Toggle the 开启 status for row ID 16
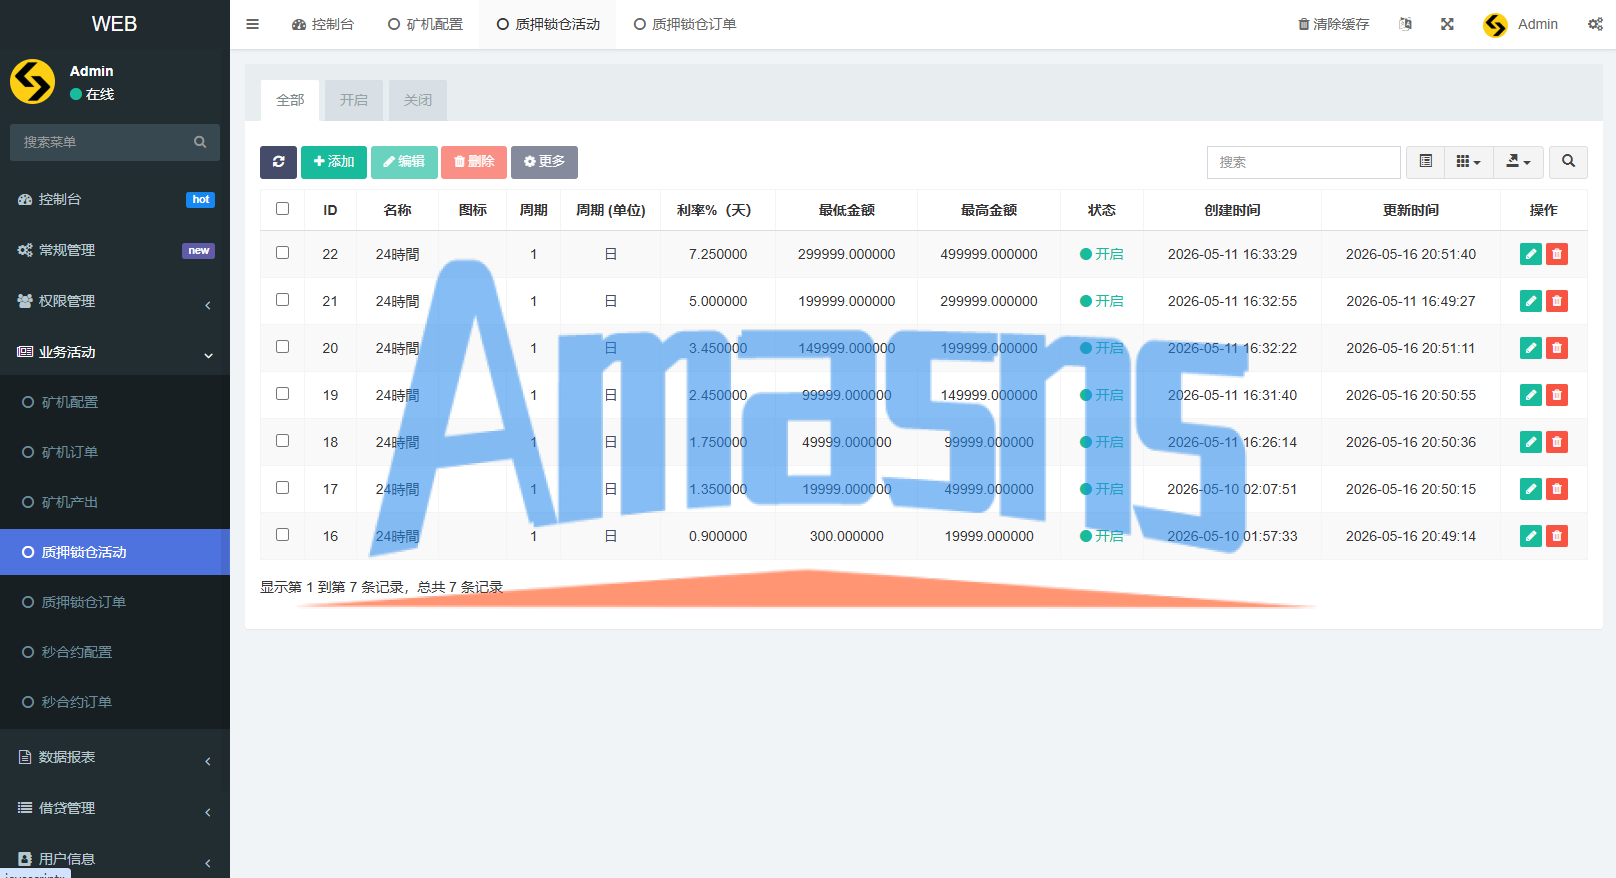The image size is (1616, 878). coord(1101,536)
